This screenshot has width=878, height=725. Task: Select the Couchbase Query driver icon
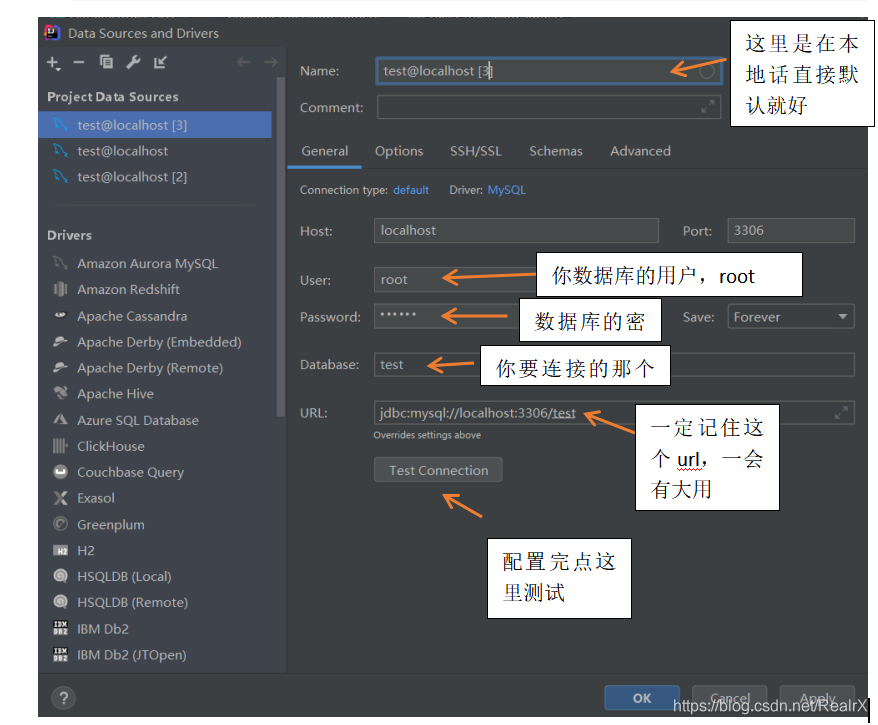pos(60,472)
